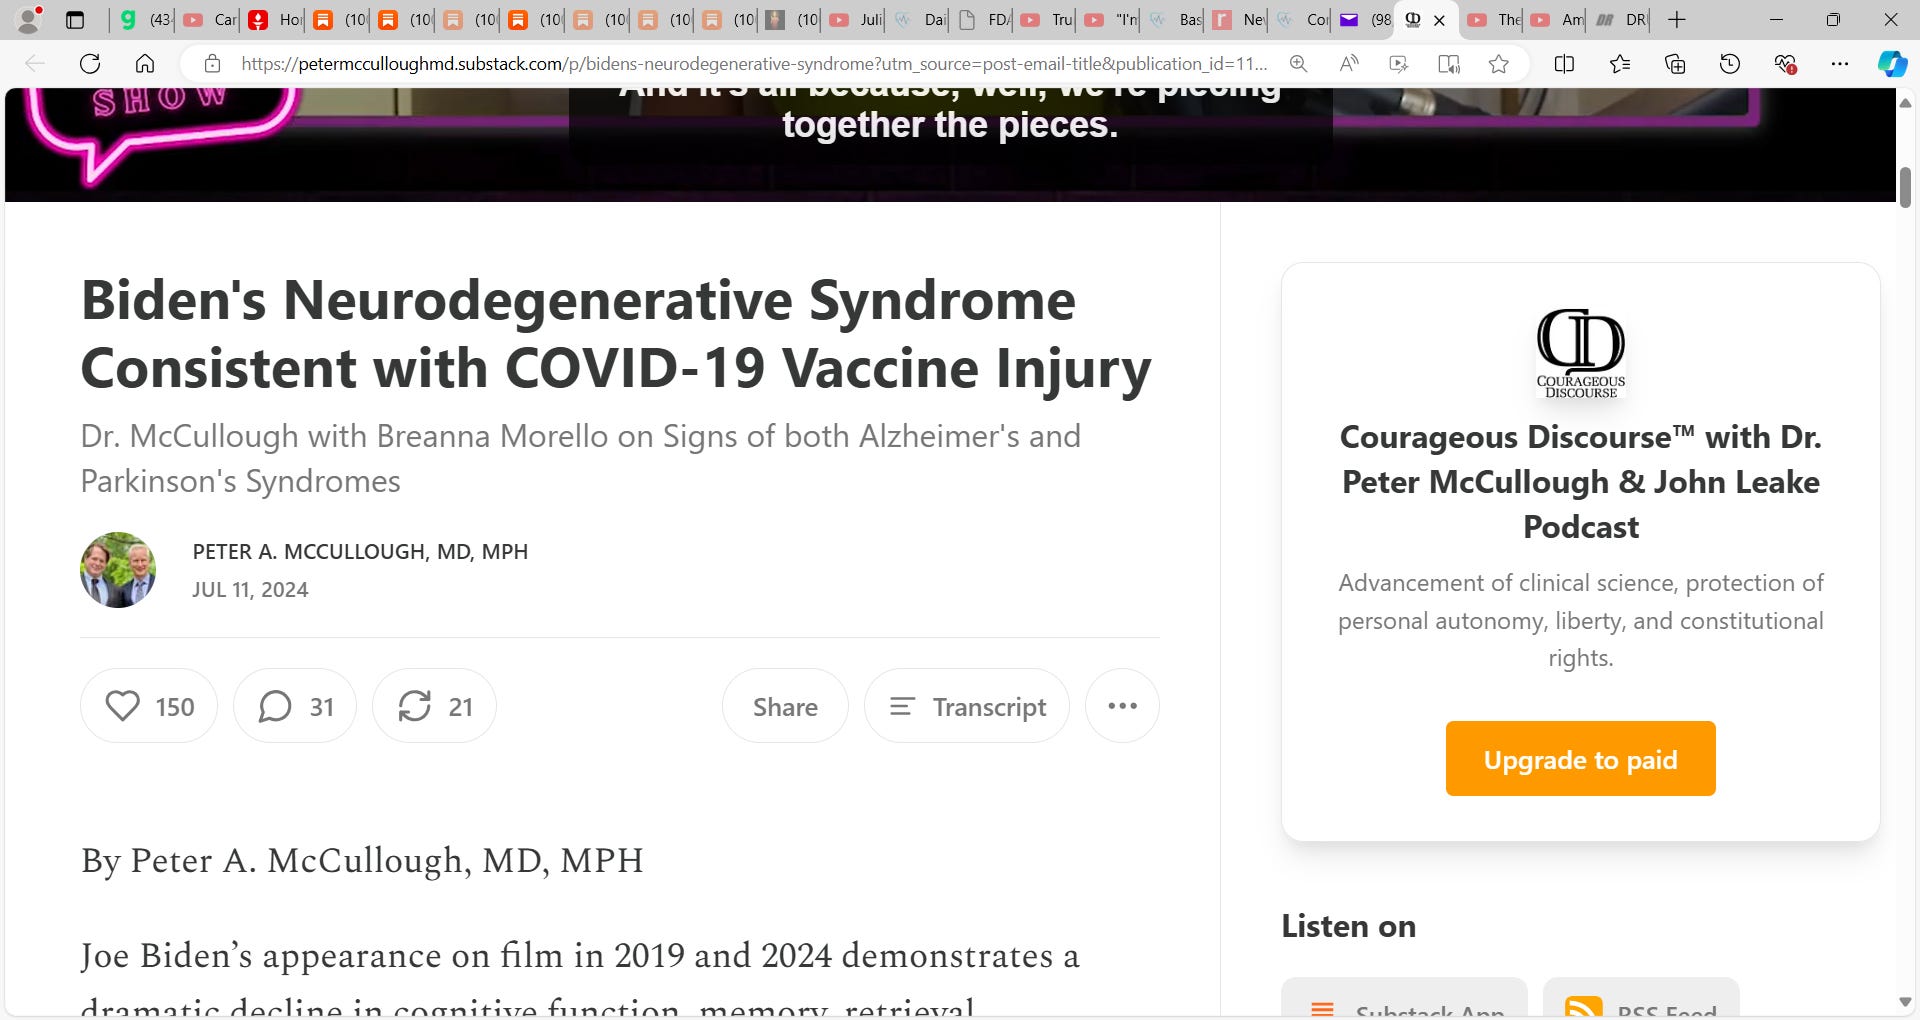The height and width of the screenshot is (1020, 1920).
Task: Open the post's three-dots more options button
Action: pyautogui.click(x=1122, y=706)
